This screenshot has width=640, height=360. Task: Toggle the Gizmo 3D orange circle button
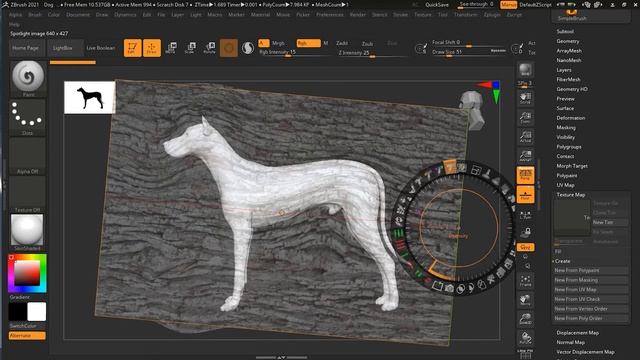click(x=229, y=48)
